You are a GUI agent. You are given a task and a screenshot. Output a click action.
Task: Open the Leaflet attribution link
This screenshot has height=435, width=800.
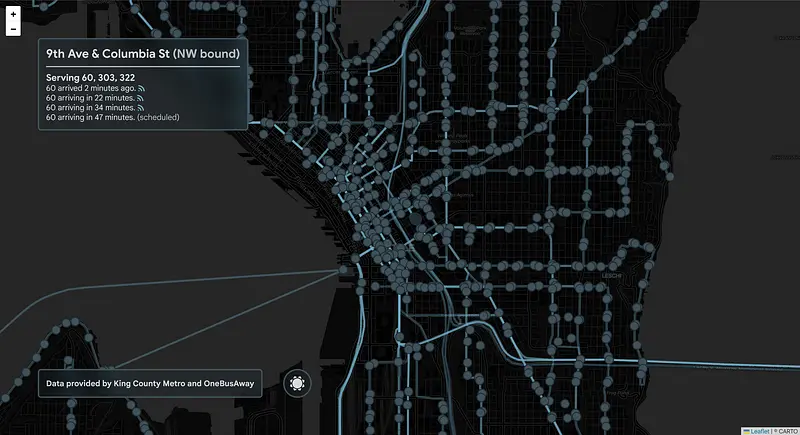(760, 430)
